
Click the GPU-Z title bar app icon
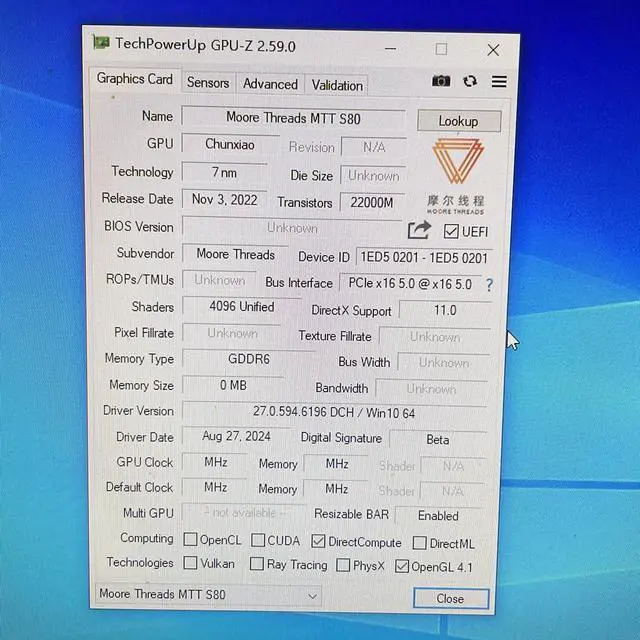coord(101,42)
